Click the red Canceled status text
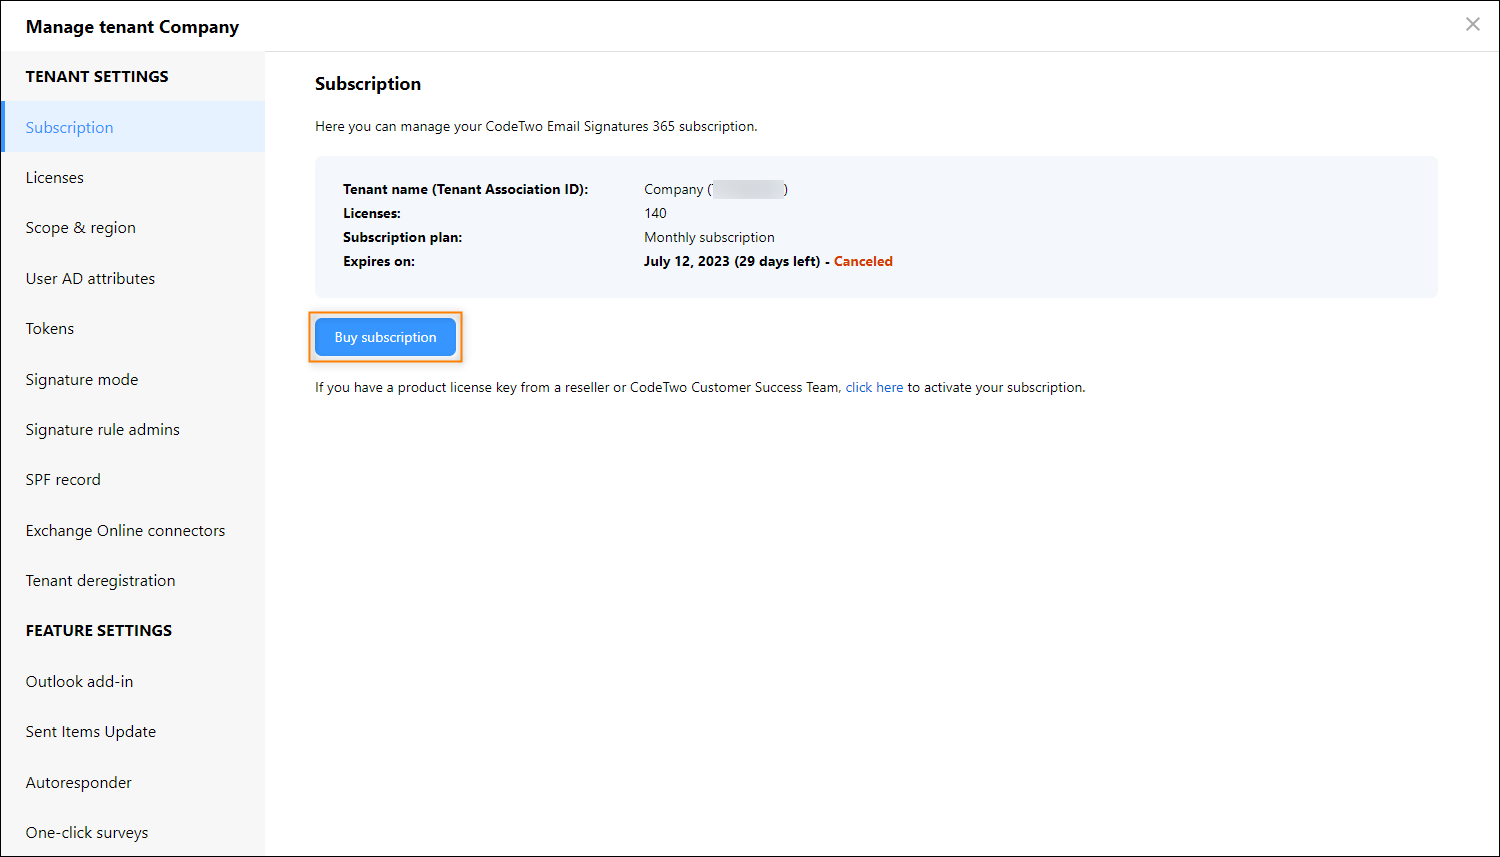This screenshot has width=1500, height=857. tap(863, 261)
